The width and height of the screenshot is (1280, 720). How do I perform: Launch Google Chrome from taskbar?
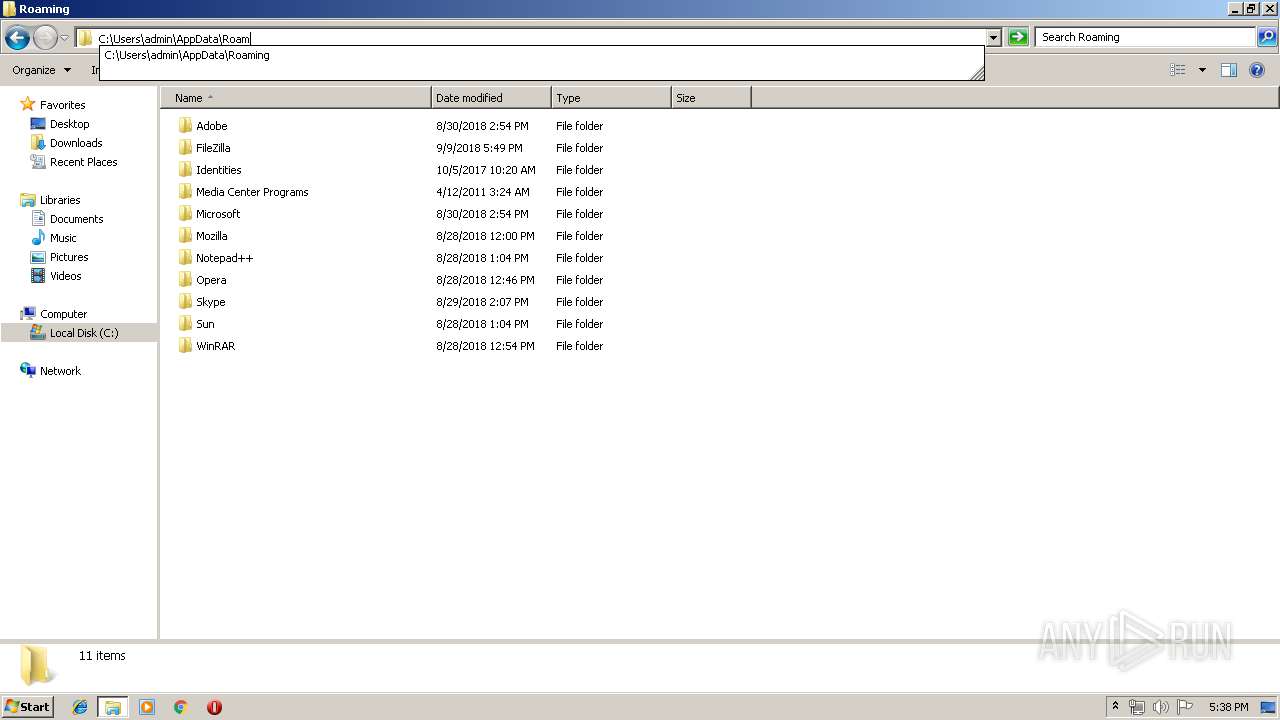(x=181, y=707)
